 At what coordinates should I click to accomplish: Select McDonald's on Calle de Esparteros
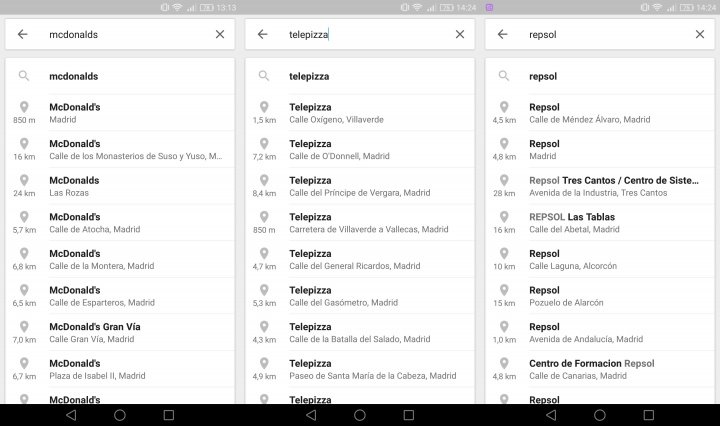(120, 296)
